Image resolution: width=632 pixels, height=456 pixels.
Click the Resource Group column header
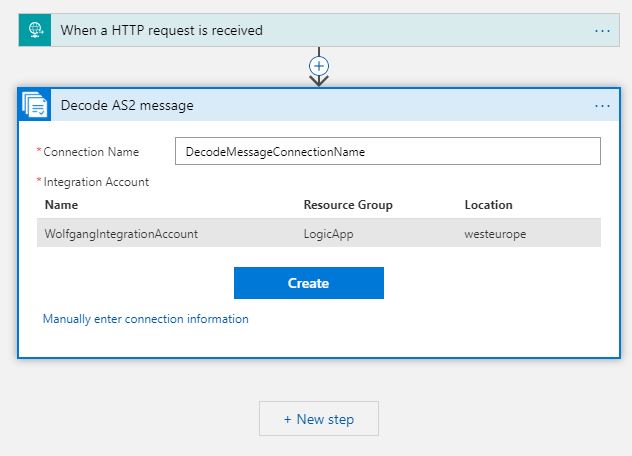348,205
